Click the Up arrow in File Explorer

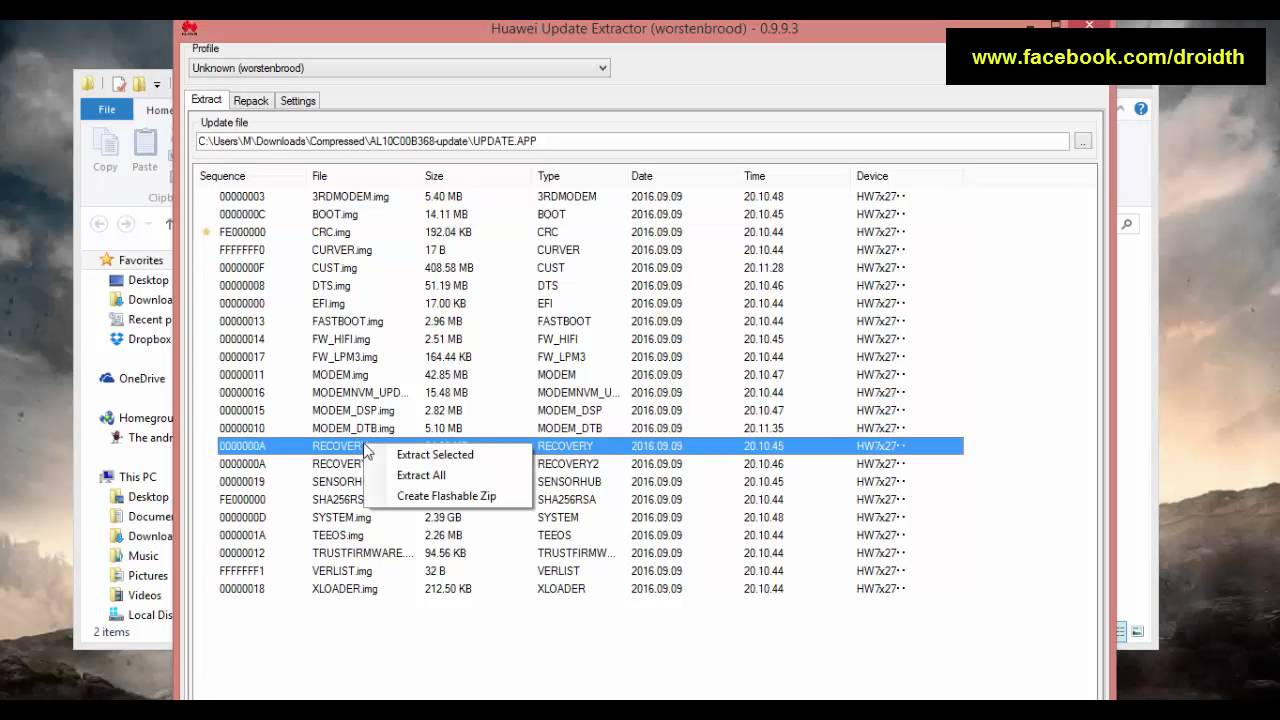(168, 224)
